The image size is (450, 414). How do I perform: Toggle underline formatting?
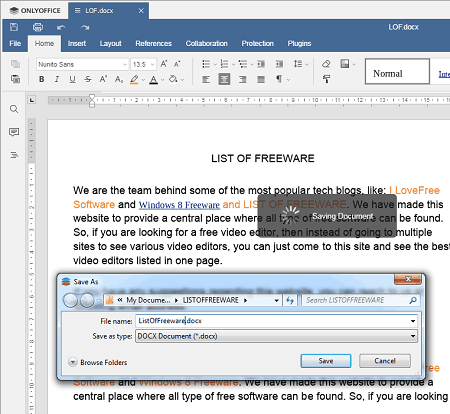click(72, 79)
